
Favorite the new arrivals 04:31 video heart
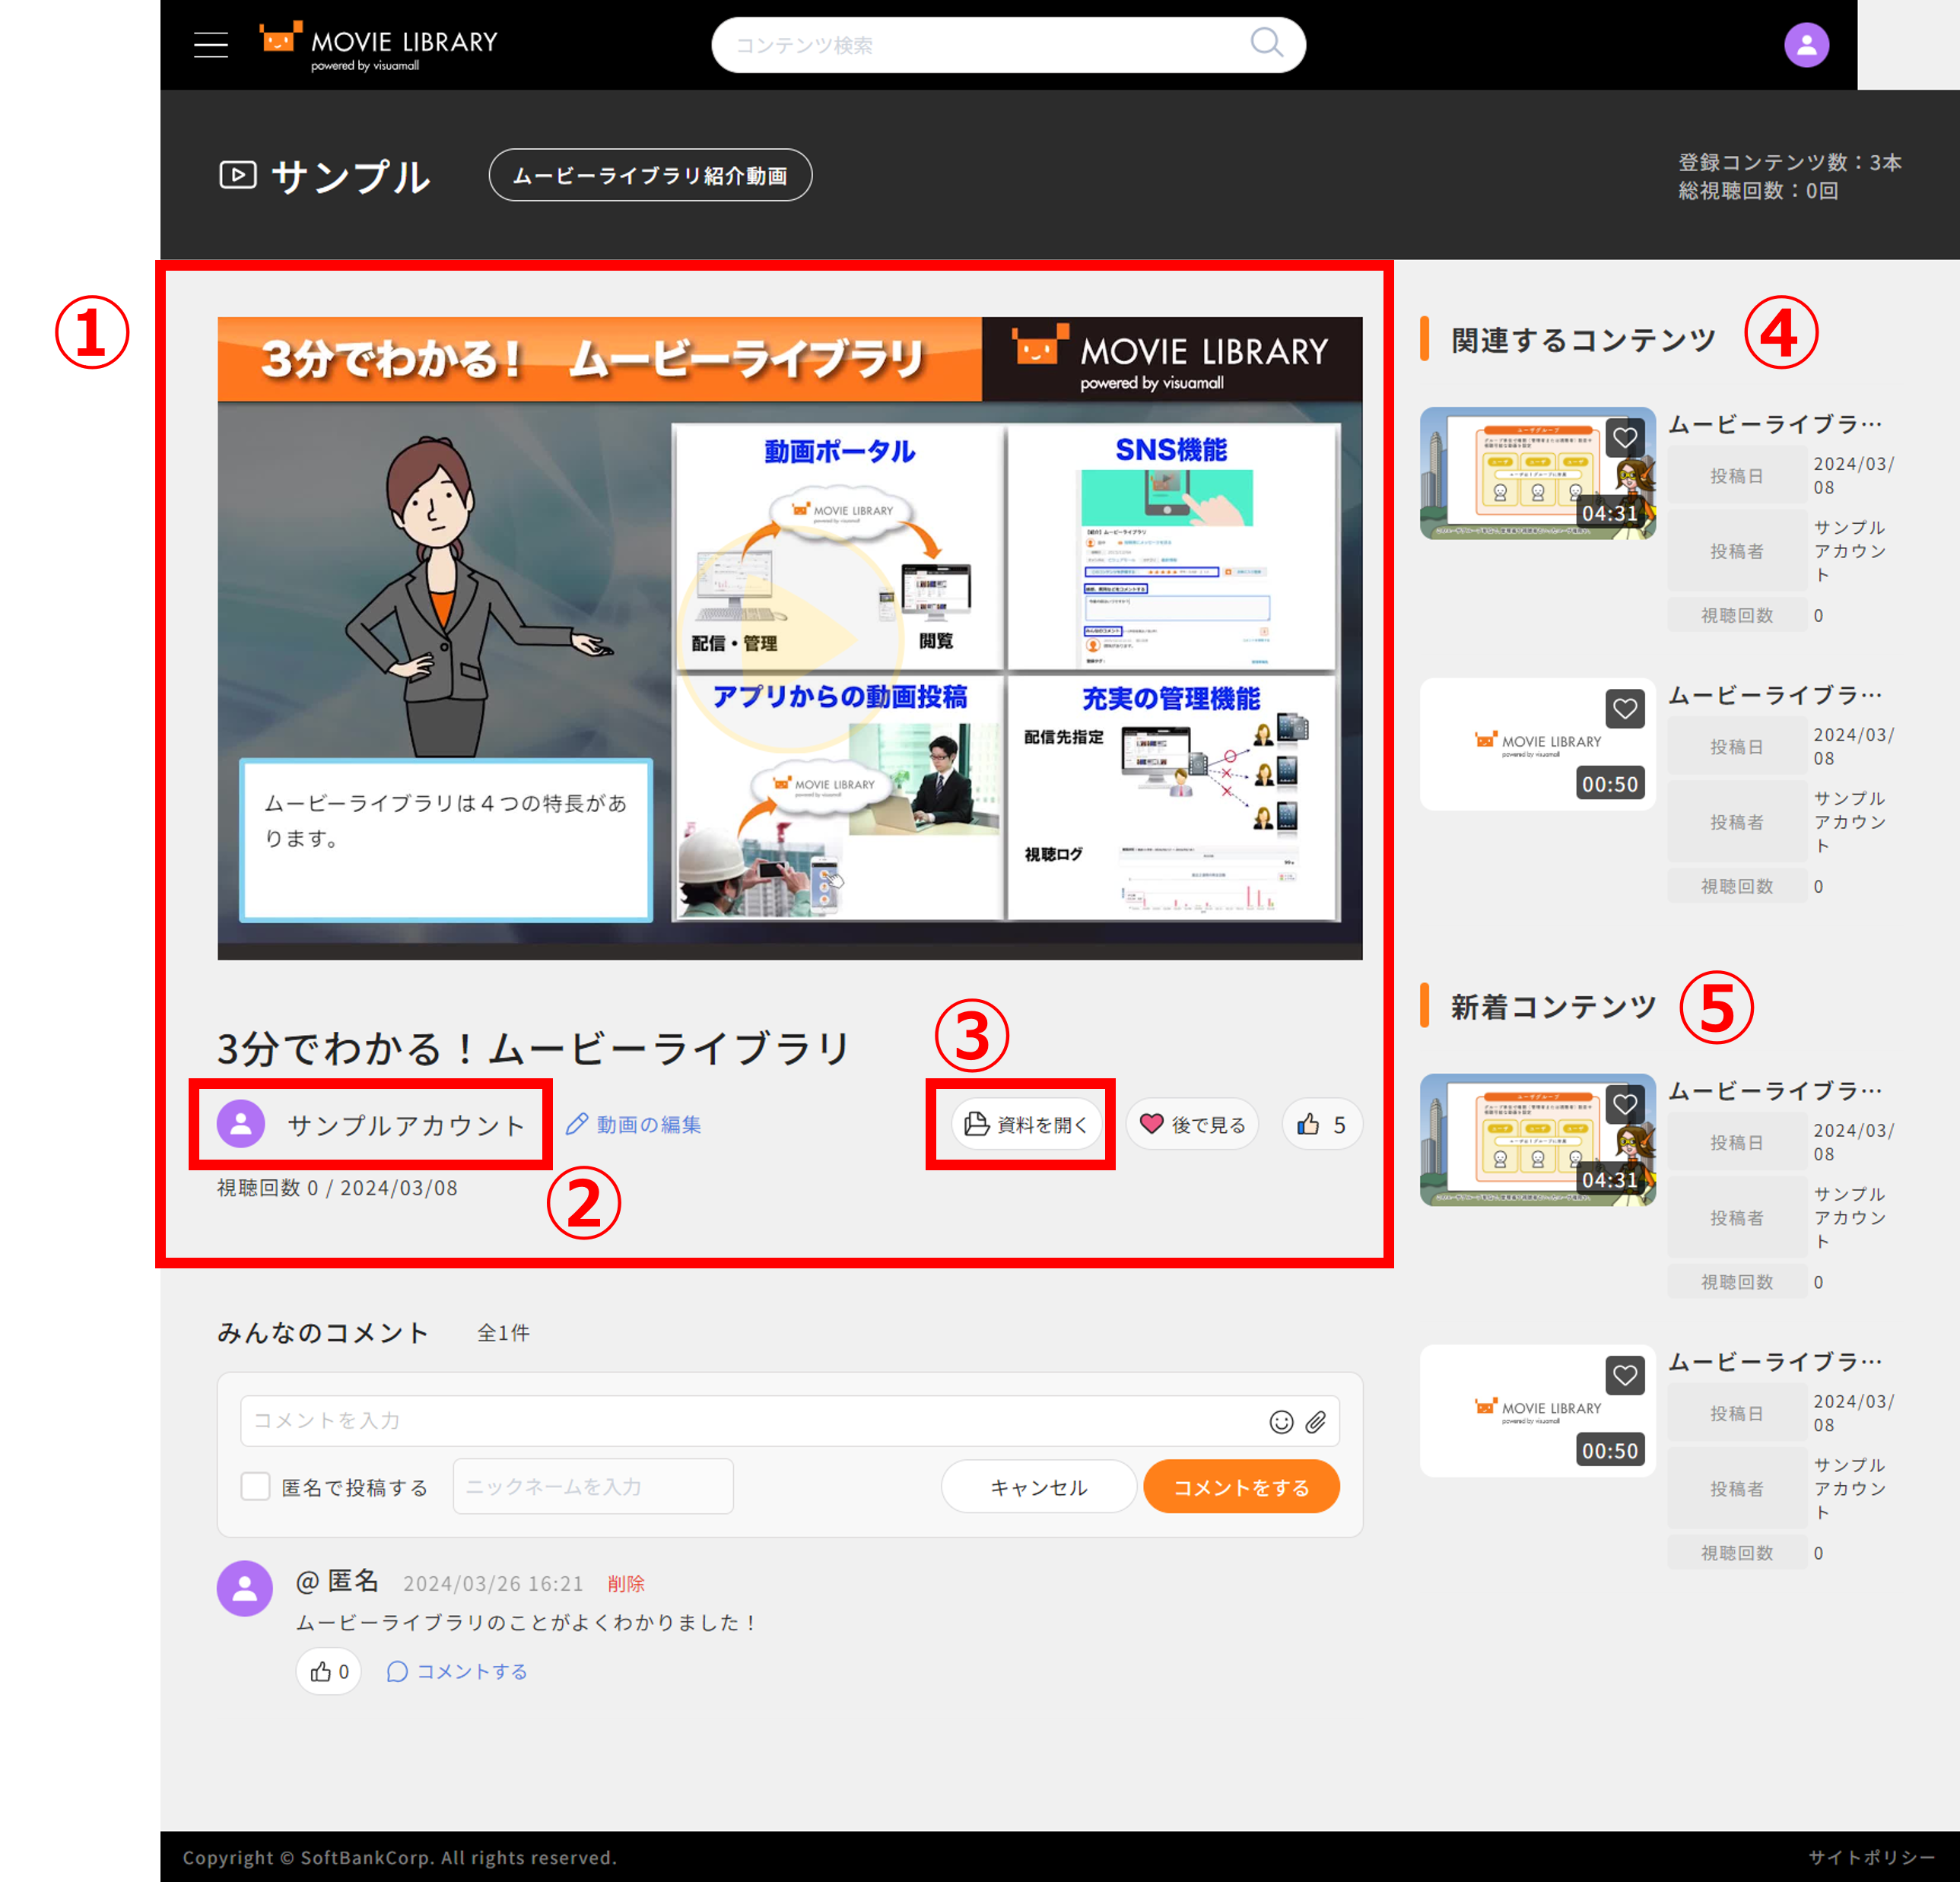coord(1625,1104)
